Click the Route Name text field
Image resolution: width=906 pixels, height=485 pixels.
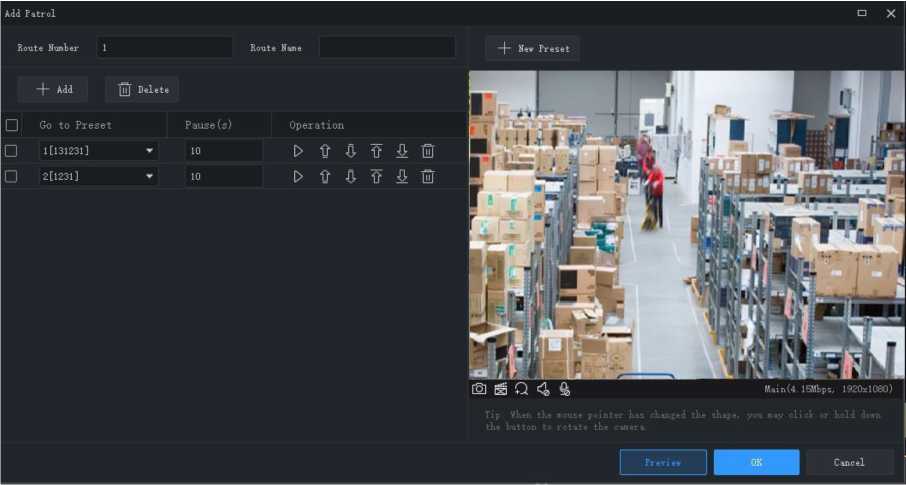[387, 48]
